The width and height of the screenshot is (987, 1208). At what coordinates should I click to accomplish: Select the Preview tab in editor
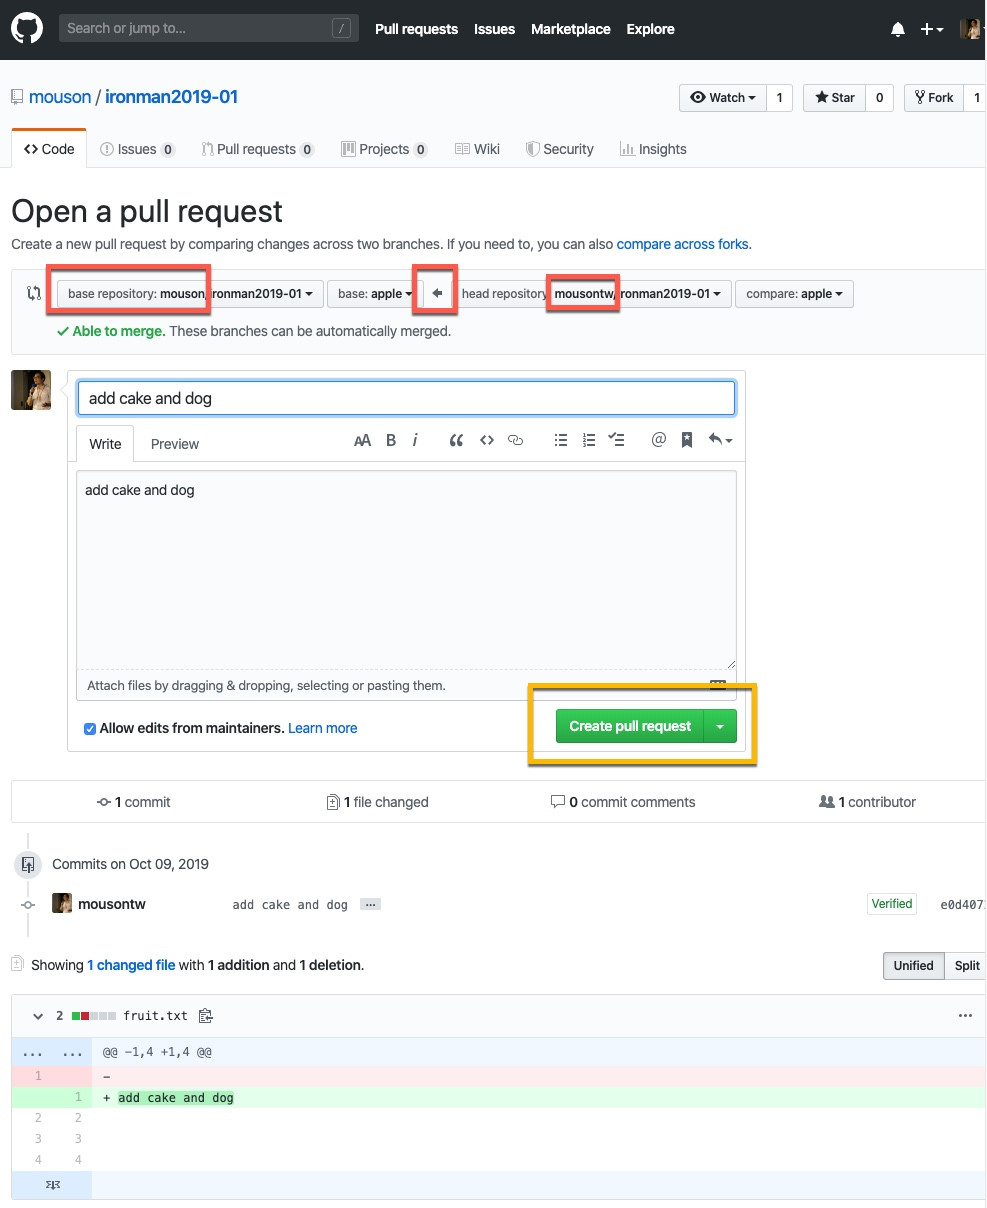tap(175, 444)
